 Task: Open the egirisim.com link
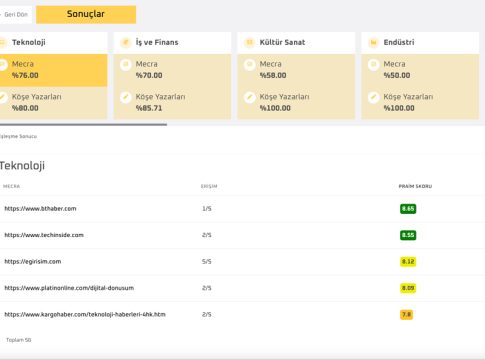point(33,261)
